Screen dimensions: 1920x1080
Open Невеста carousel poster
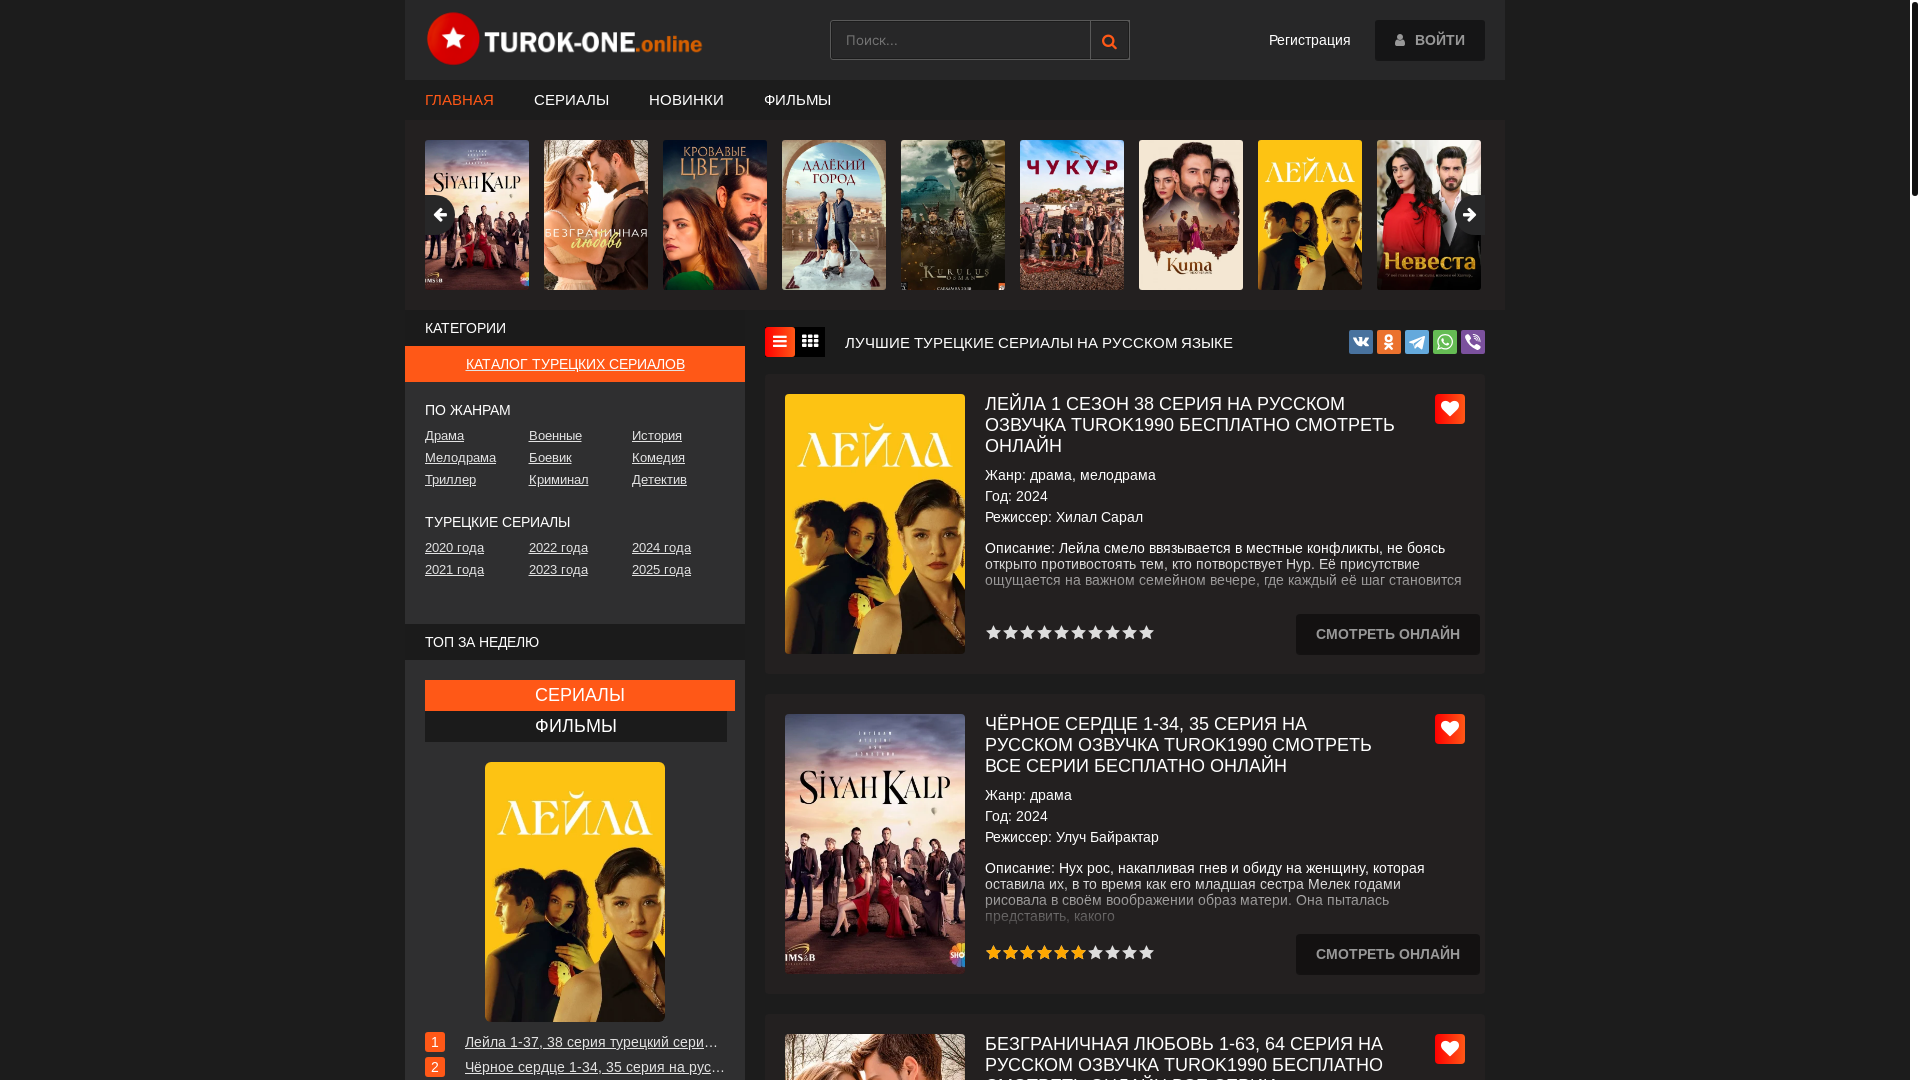[1429, 215]
